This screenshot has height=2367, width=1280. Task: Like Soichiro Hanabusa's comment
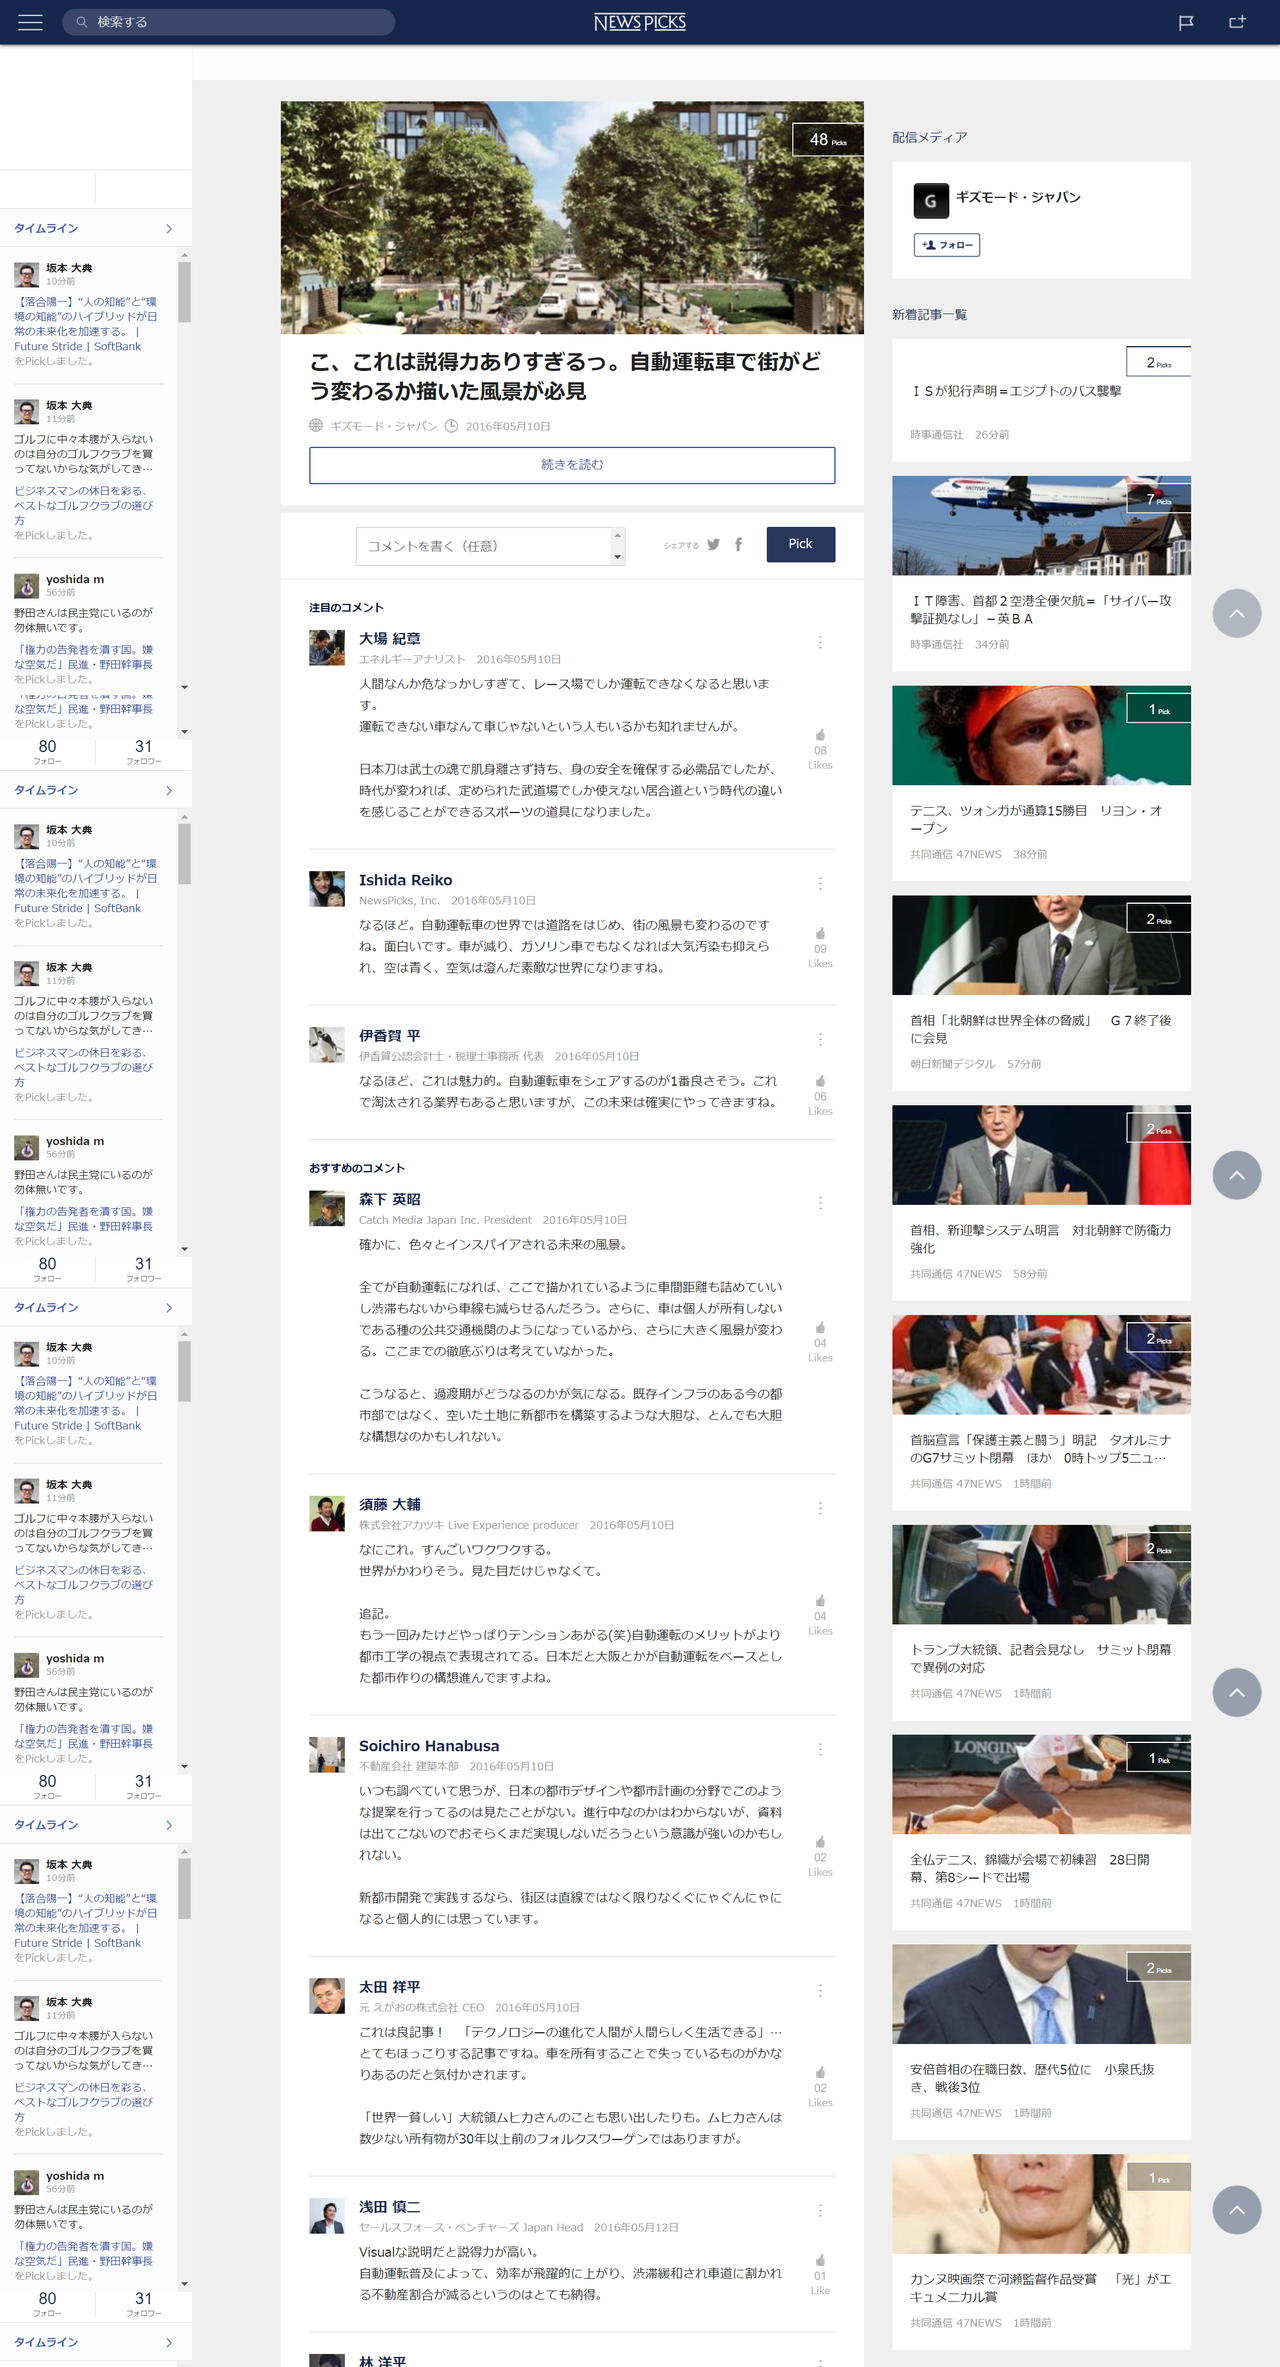point(820,1842)
